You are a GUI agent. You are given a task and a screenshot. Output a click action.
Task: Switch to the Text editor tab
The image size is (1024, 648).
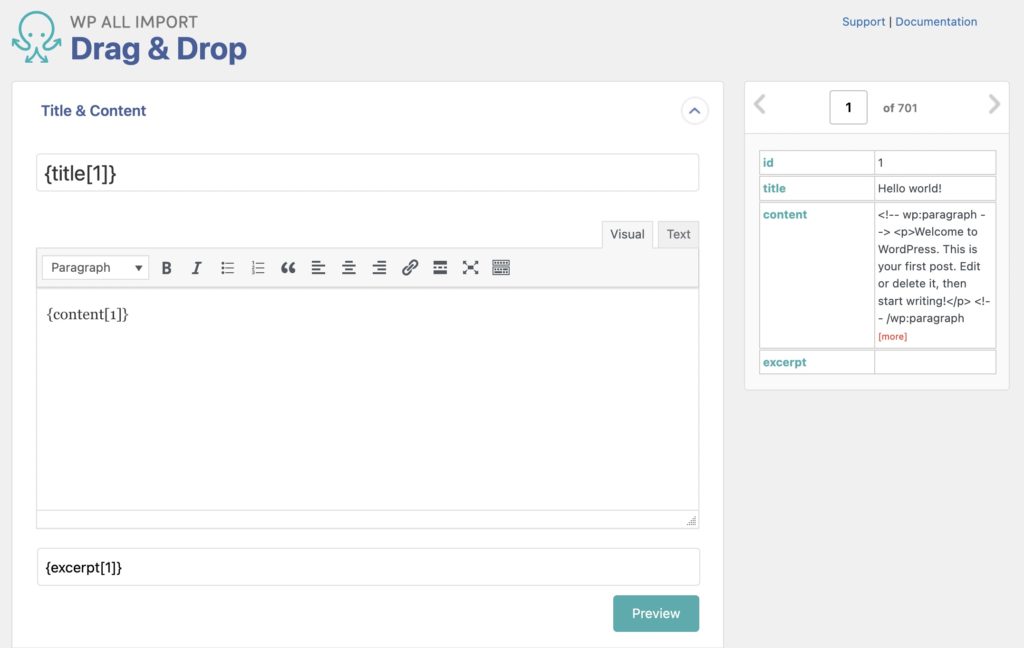click(x=678, y=234)
